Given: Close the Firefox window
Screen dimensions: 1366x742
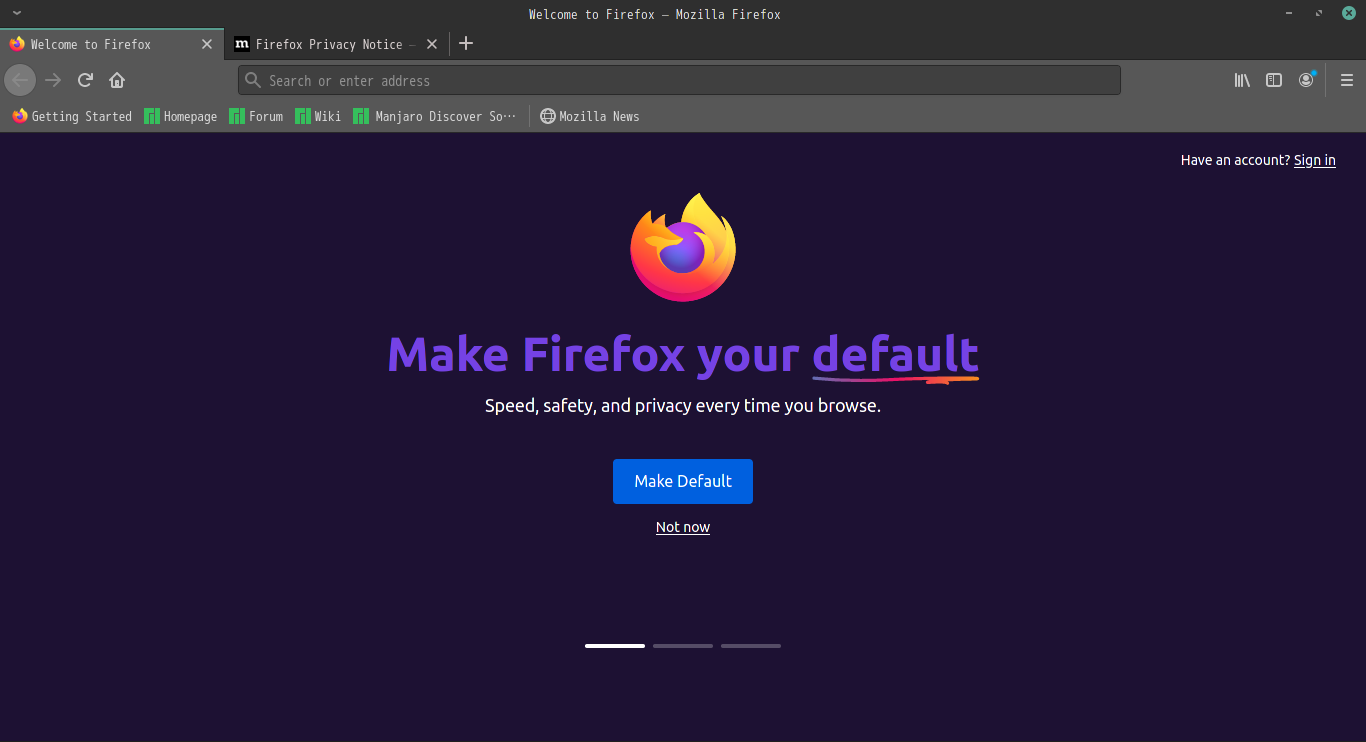Looking at the screenshot, I should click(x=1348, y=13).
